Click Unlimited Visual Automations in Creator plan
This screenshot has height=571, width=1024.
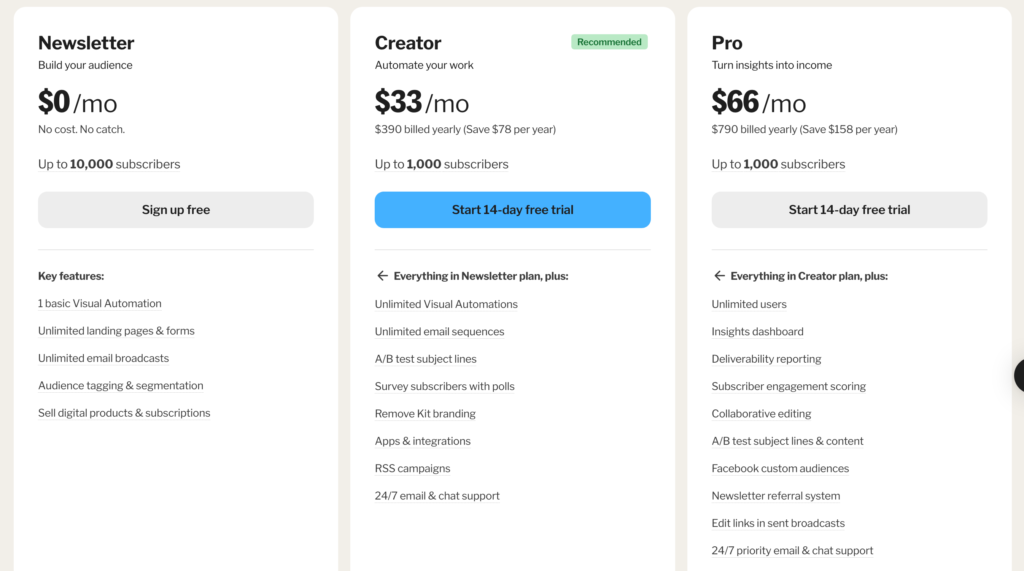tap(446, 304)
